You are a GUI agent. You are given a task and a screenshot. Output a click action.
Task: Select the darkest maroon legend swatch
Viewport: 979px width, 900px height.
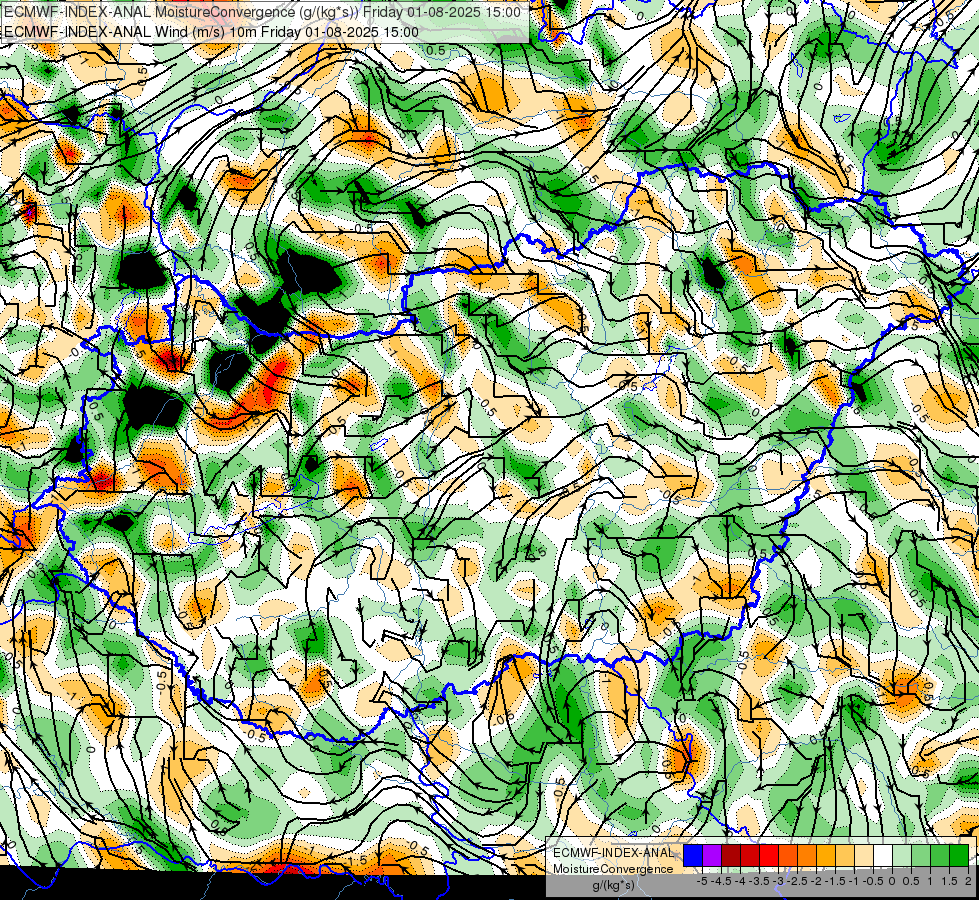731,856
